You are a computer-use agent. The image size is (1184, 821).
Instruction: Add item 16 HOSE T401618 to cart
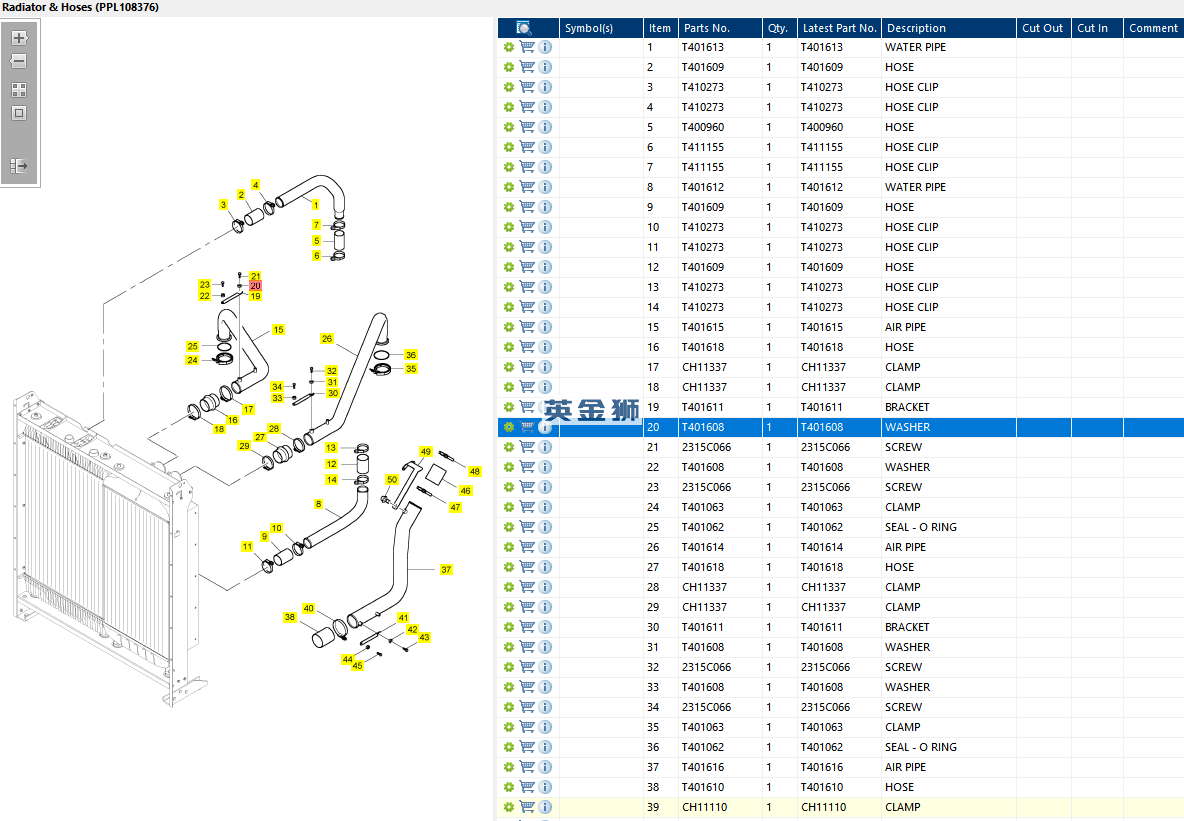(527, 347)
